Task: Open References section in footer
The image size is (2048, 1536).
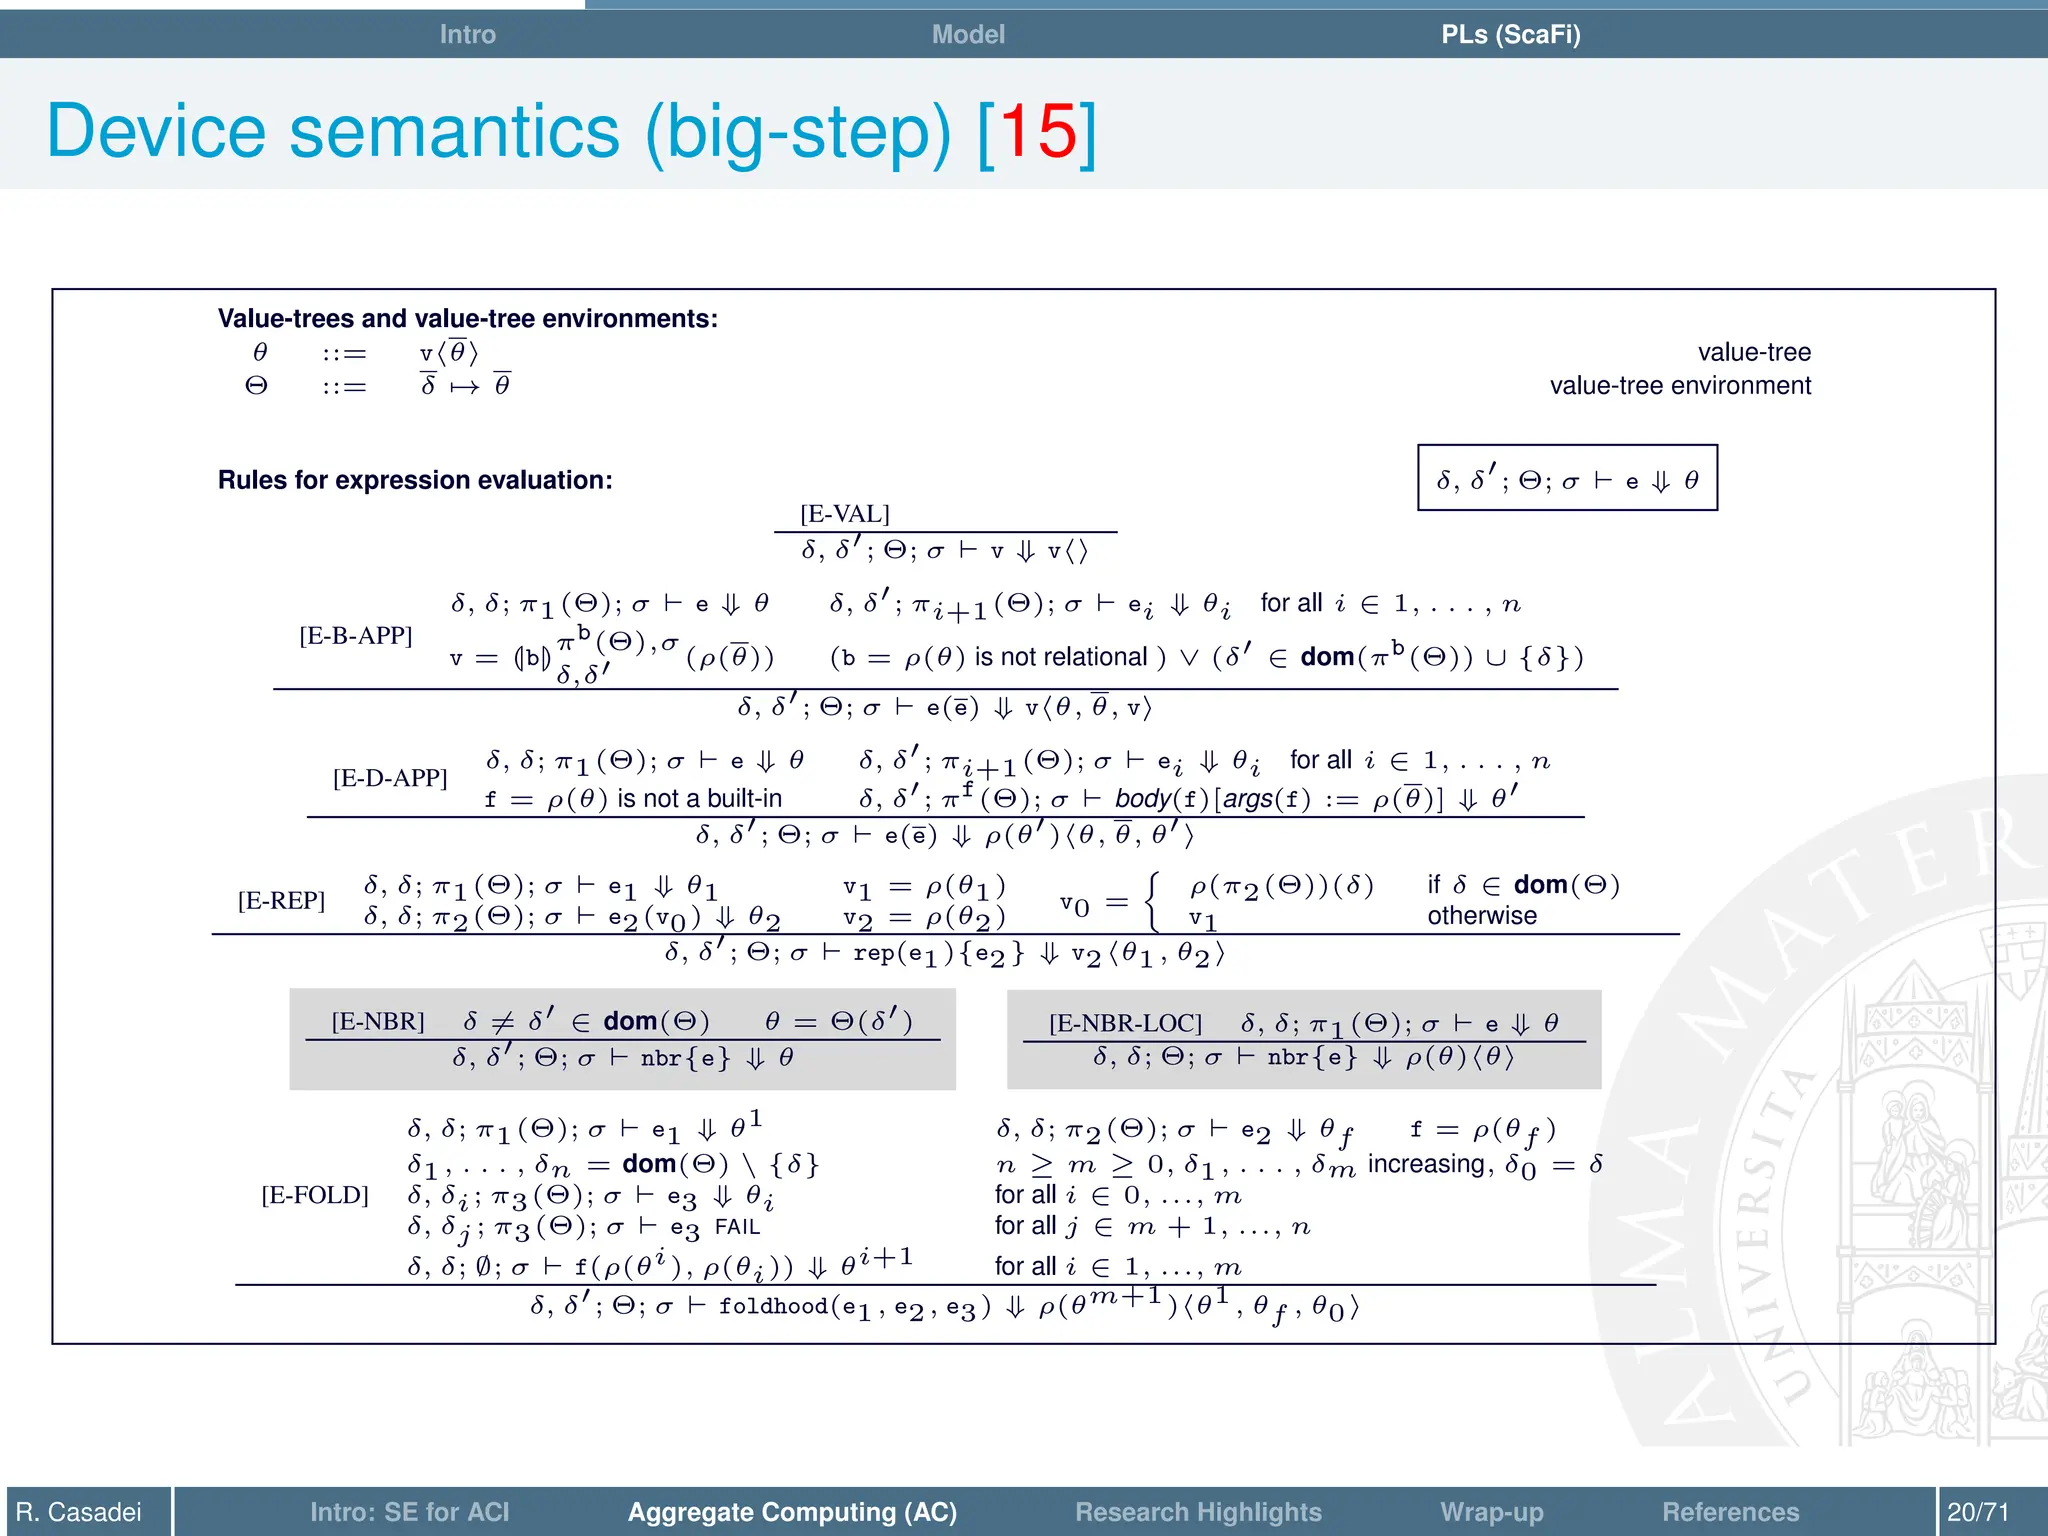Action: click(x=1730, y=1512)
